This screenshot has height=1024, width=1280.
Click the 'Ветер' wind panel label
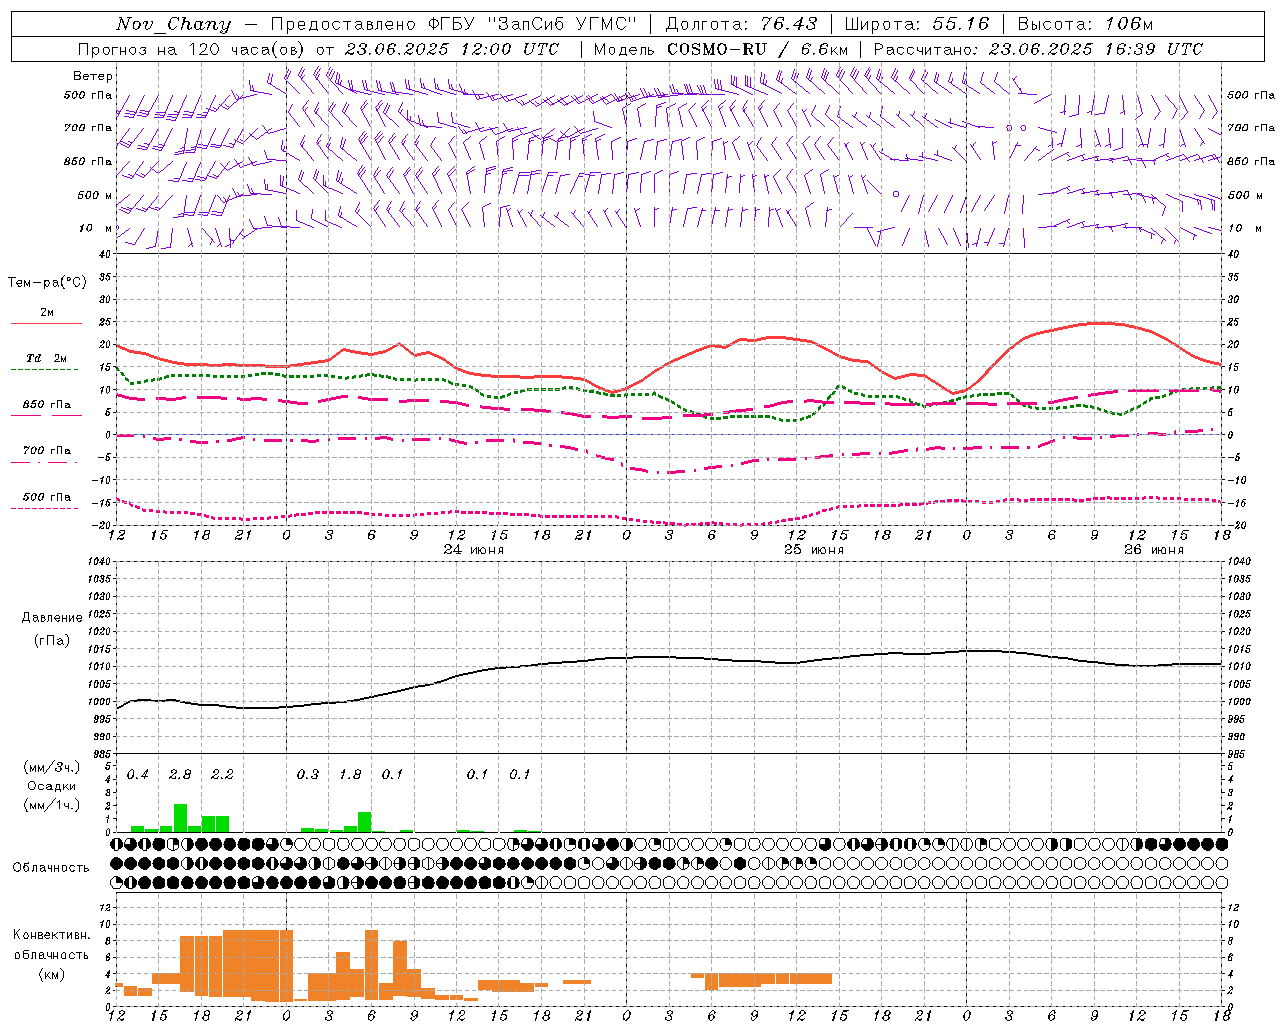click(x=93, y=76)
